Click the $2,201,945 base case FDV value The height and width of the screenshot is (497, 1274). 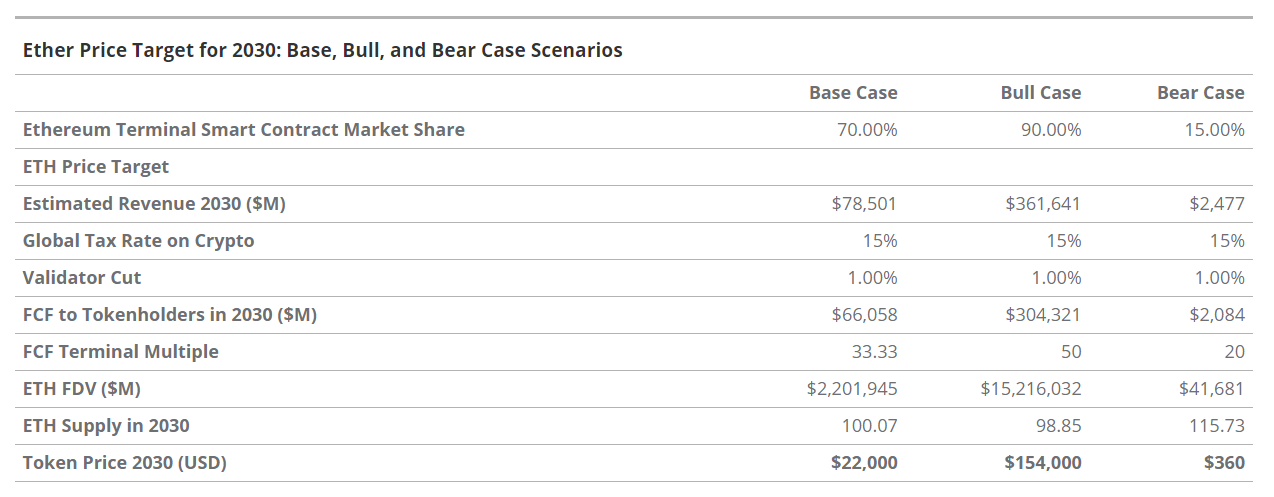[852, 389]
